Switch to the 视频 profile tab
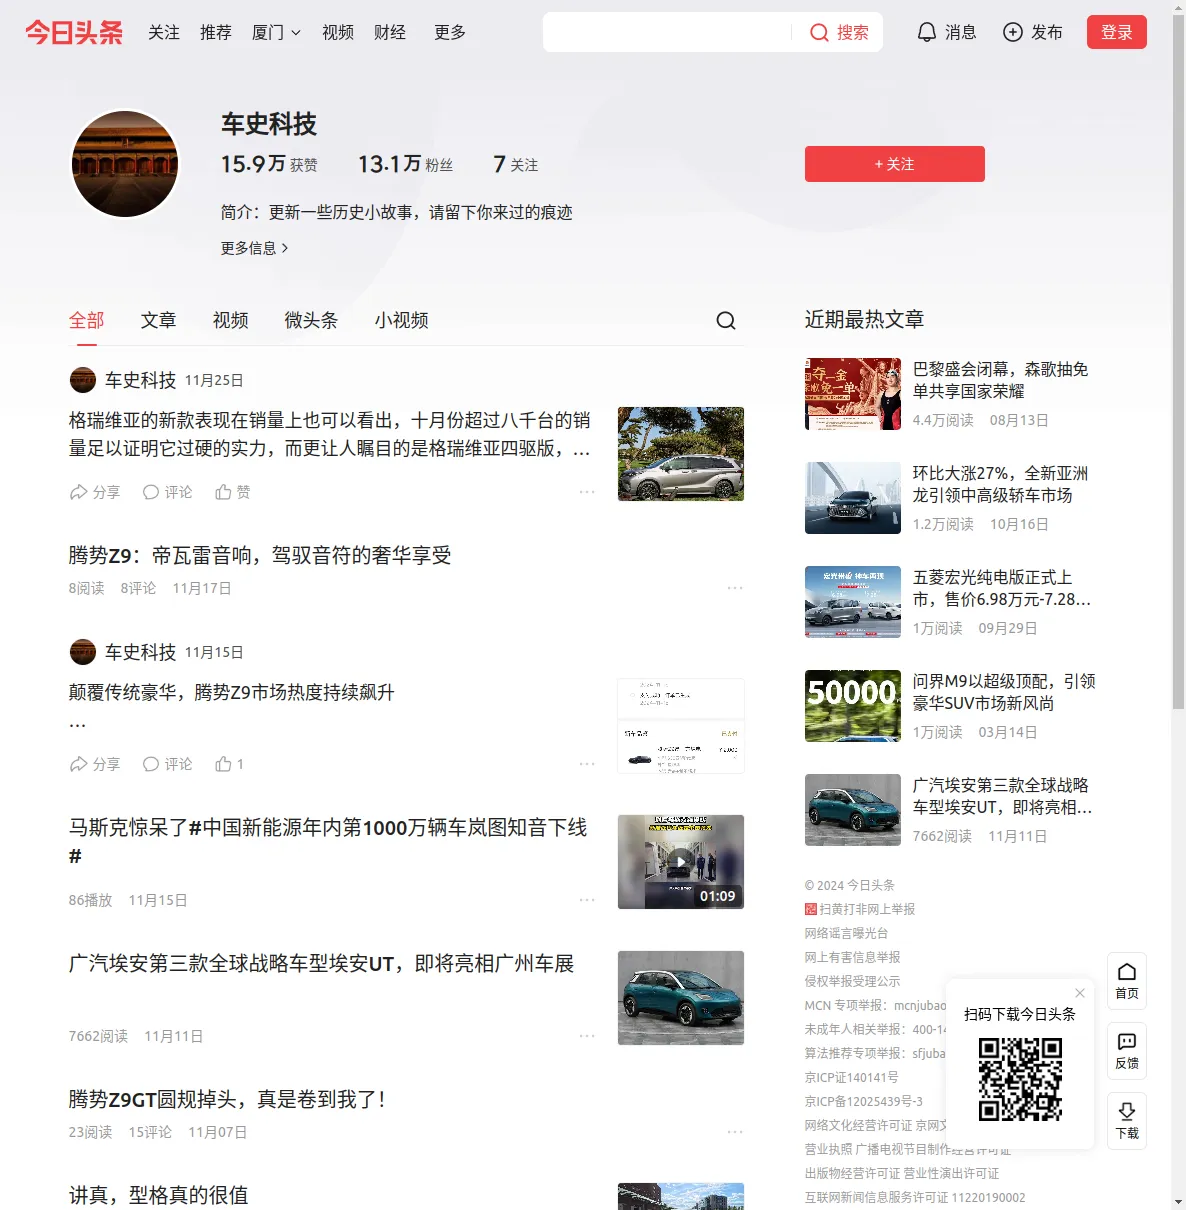 [x=231, y=320]
